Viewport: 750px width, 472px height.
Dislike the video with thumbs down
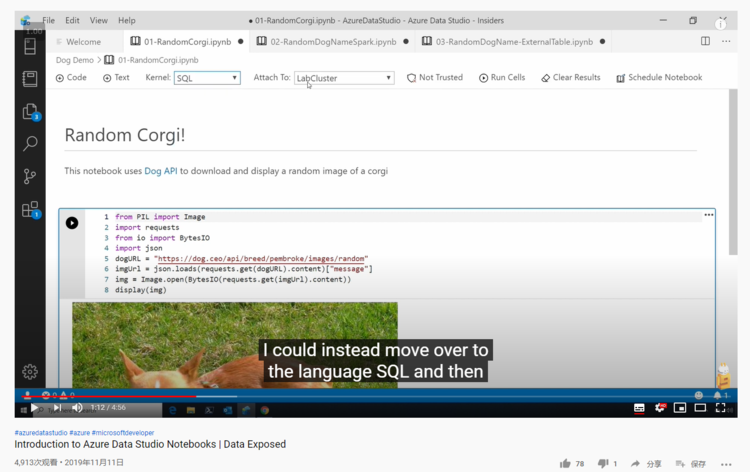[603, 463]
